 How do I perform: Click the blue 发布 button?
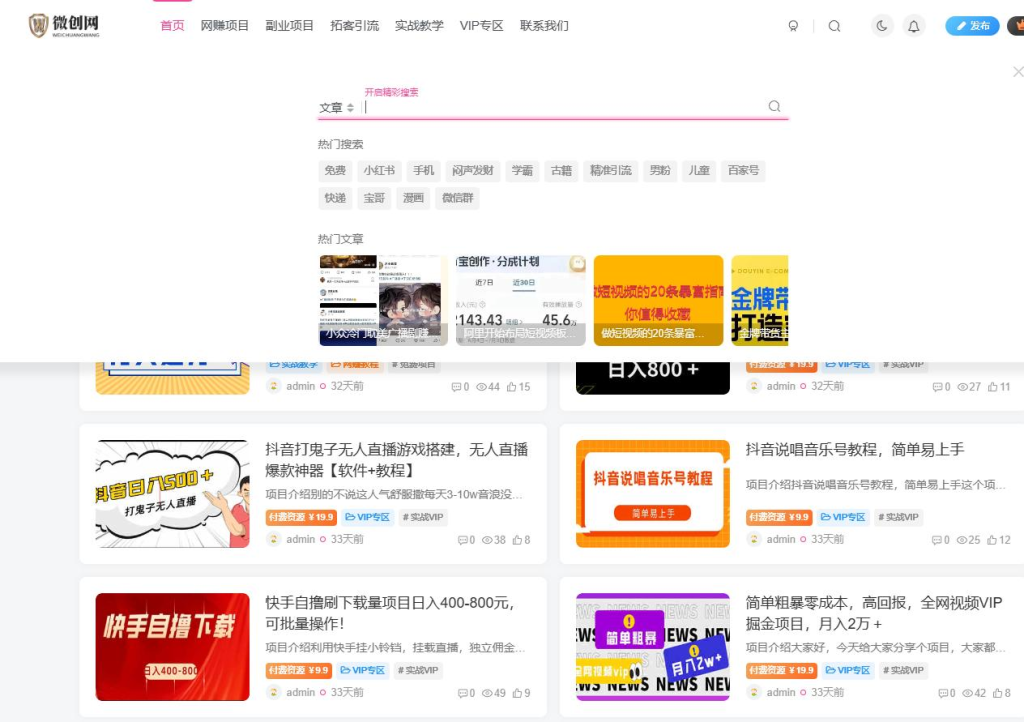972,25
